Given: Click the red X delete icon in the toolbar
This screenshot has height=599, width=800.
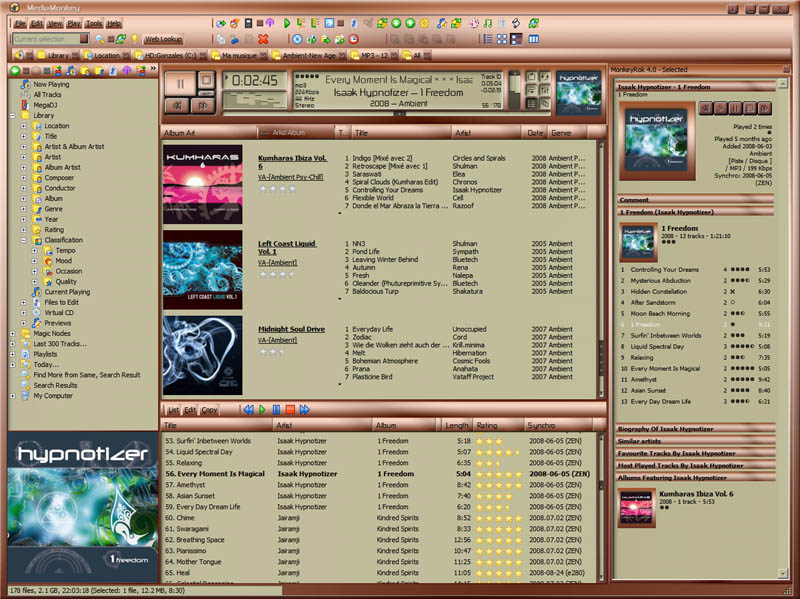Looking at the screenshot, I should (x=263, y=39).
